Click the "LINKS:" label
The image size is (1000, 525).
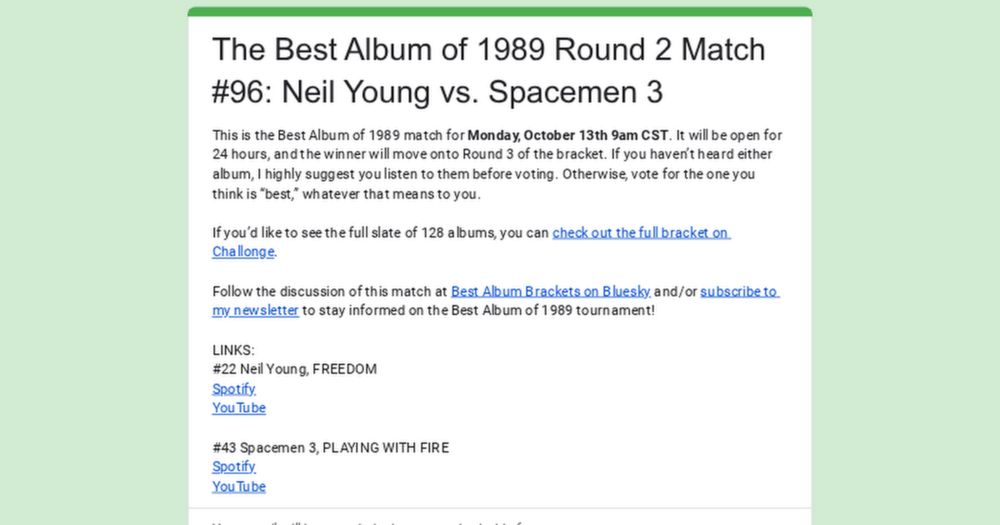(233, 350)
